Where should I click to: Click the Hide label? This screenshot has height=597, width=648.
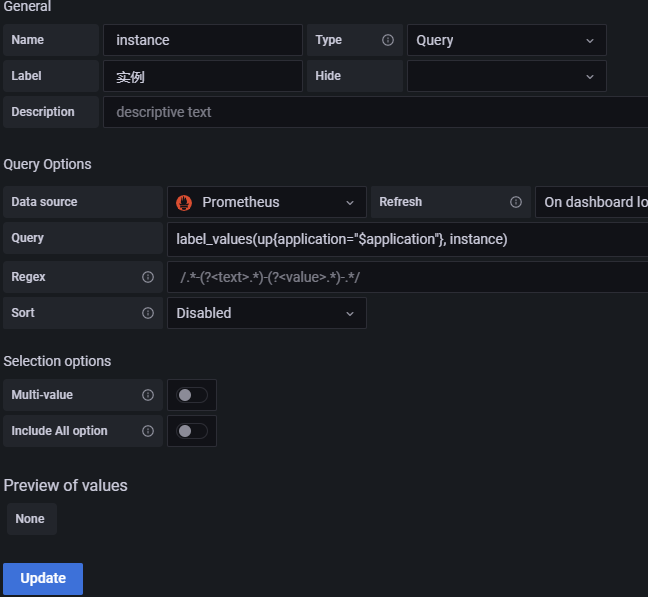[328, 76]
